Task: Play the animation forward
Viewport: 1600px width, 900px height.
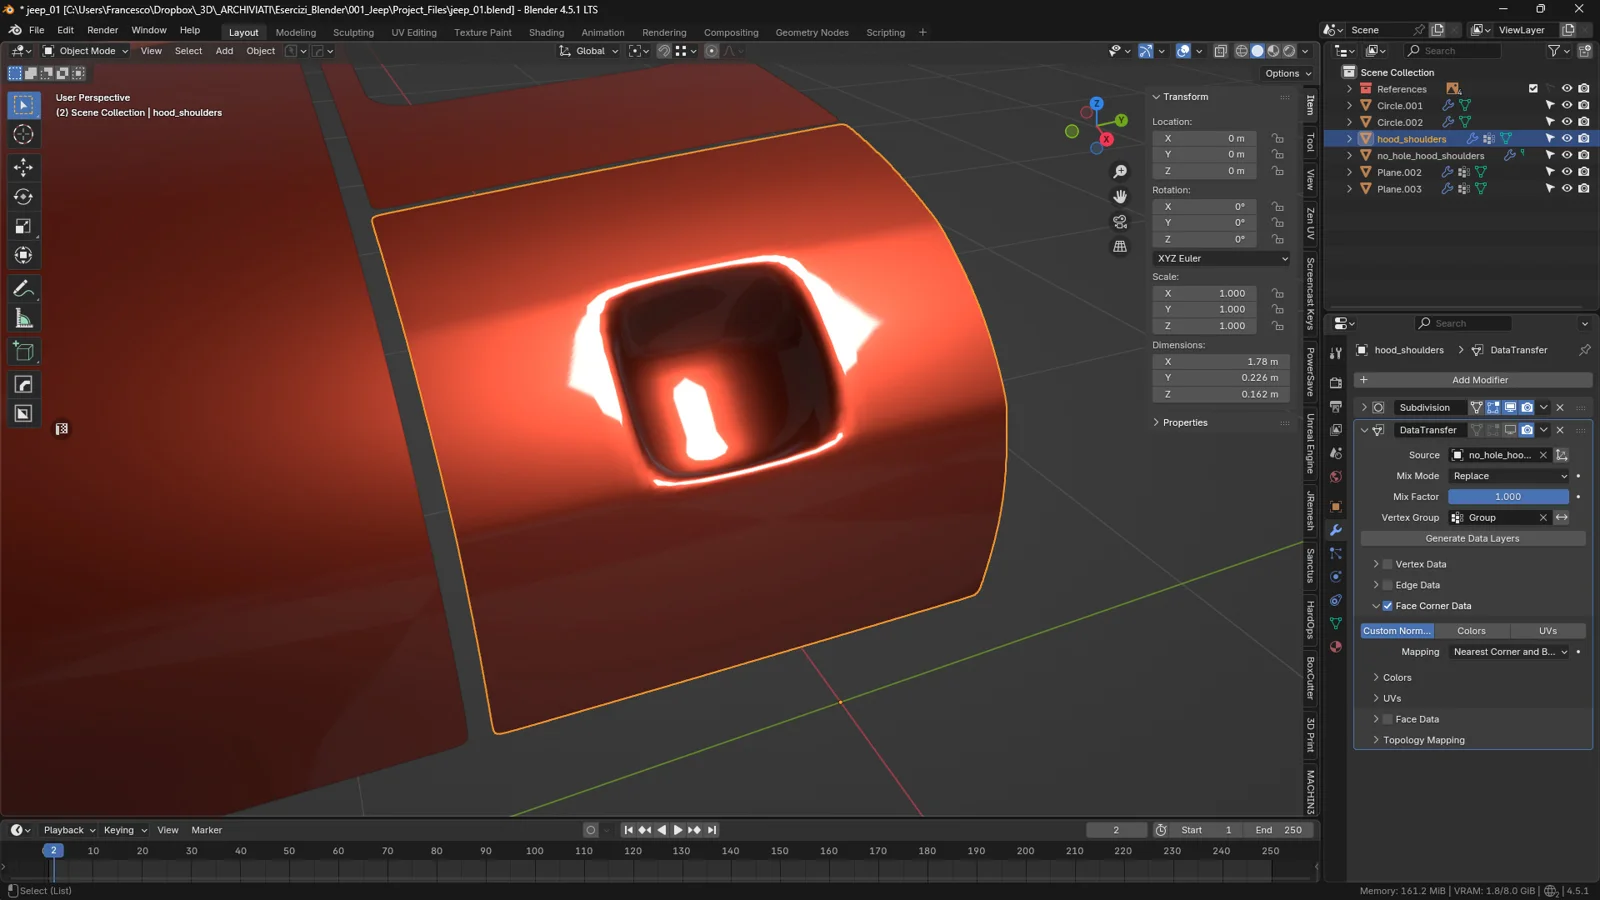Action: coord(678,830)
